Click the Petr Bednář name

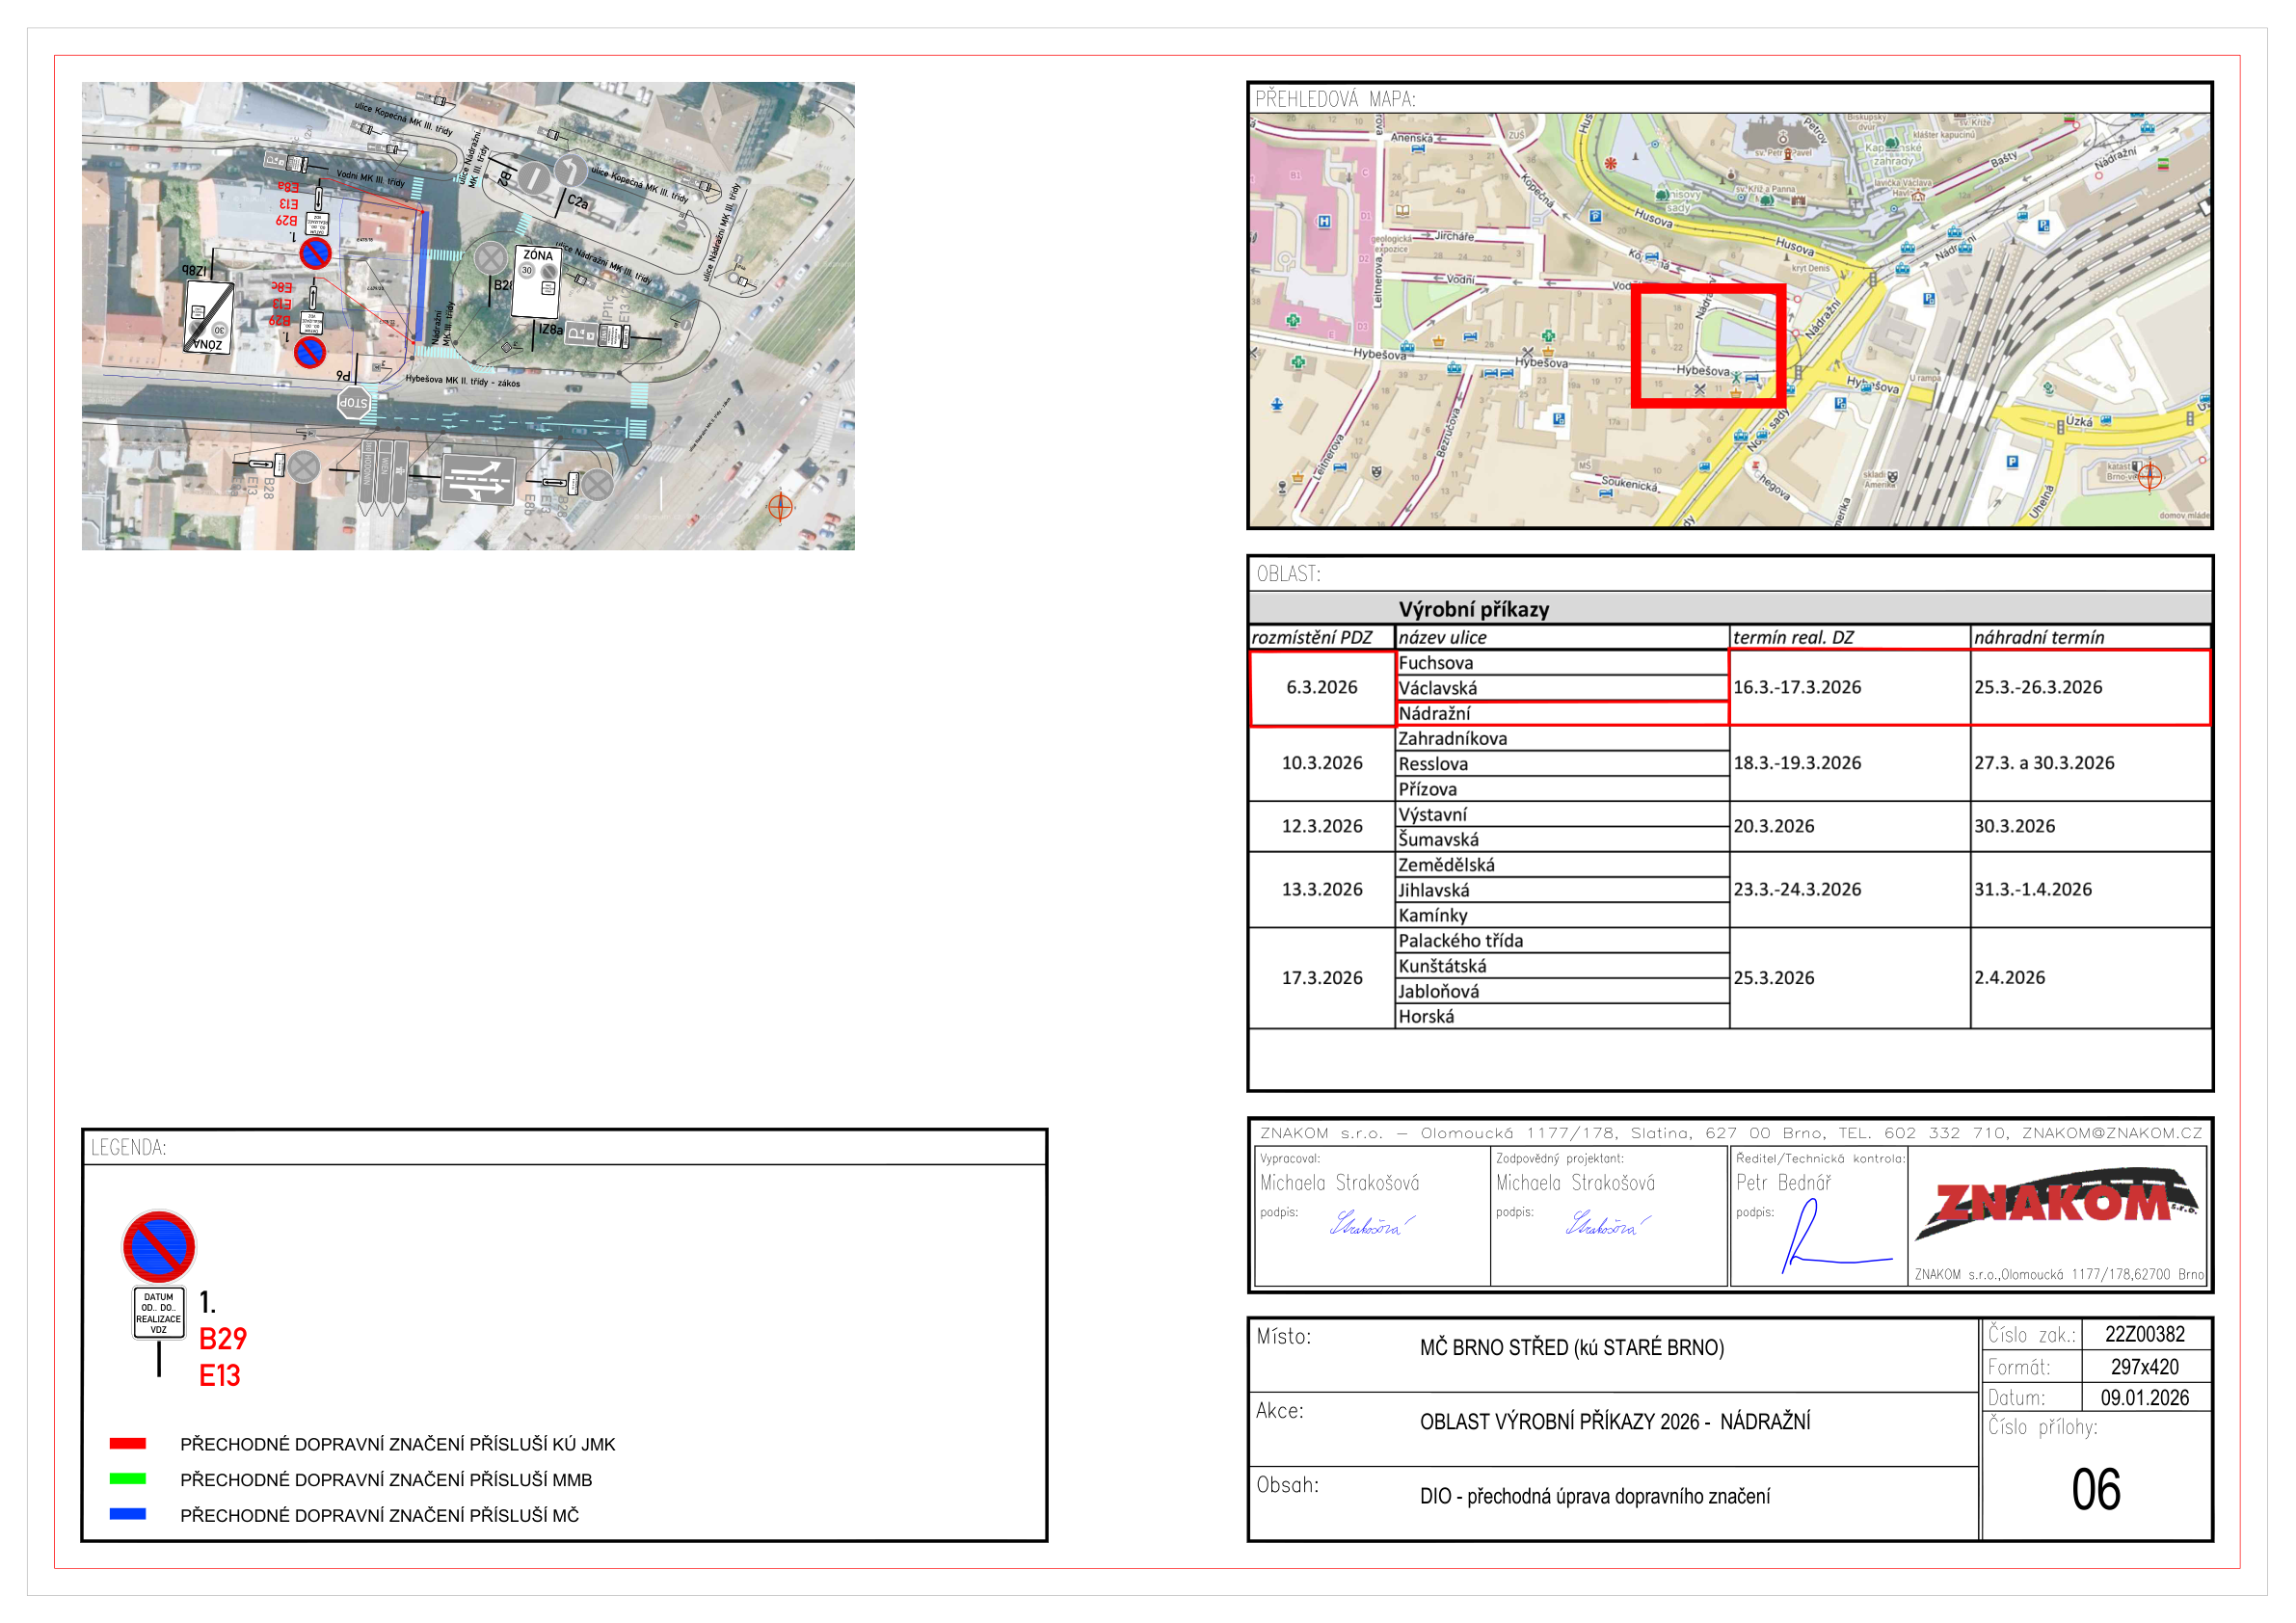point(1783,1183)
